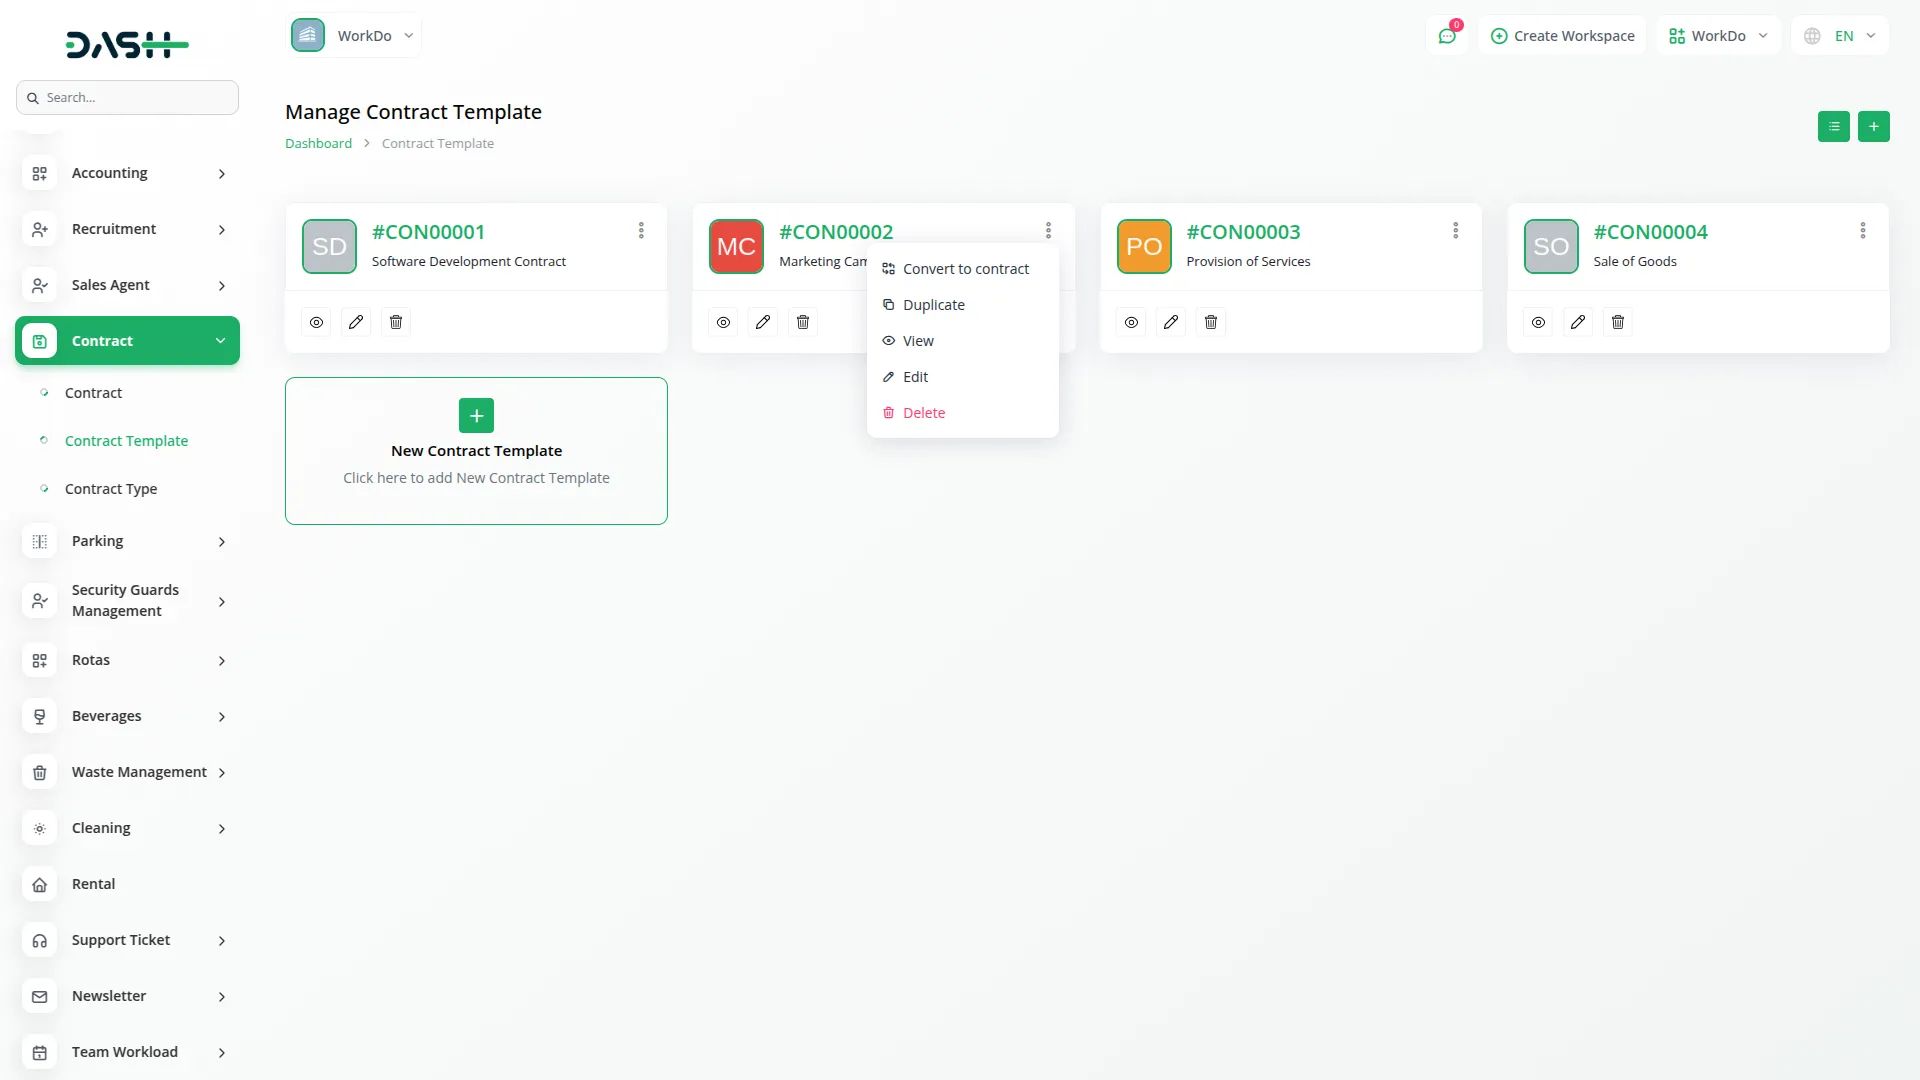Click eye view icon on CON00001 card

316,322
